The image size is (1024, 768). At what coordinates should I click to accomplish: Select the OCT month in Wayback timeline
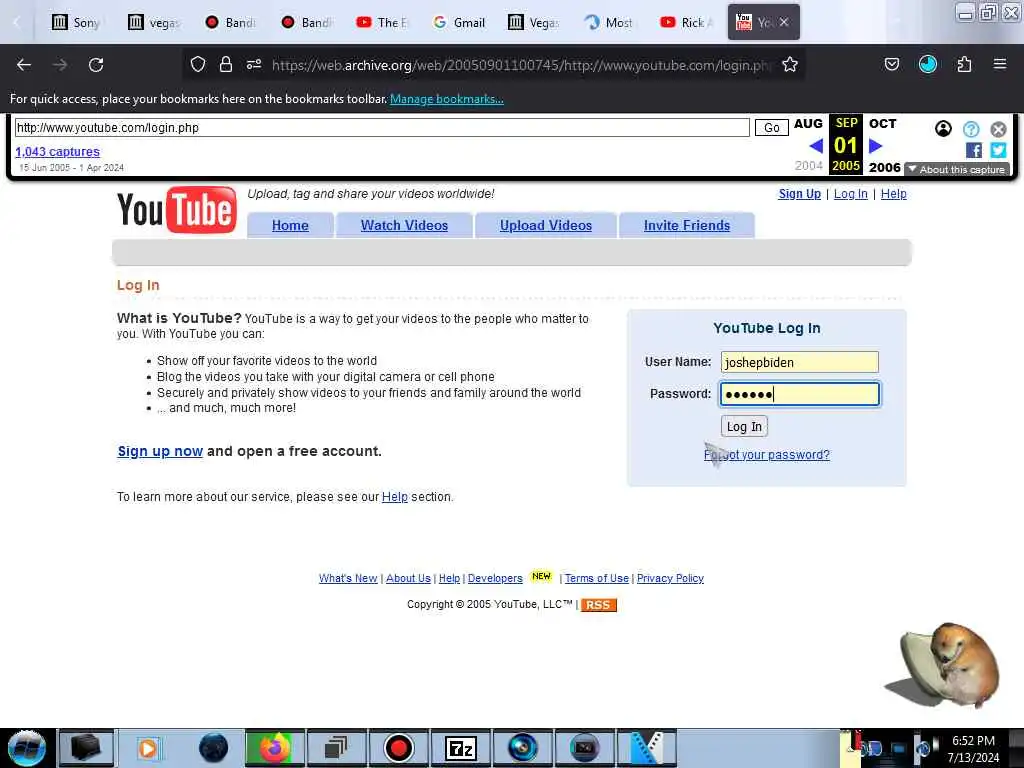pos(882,123)
